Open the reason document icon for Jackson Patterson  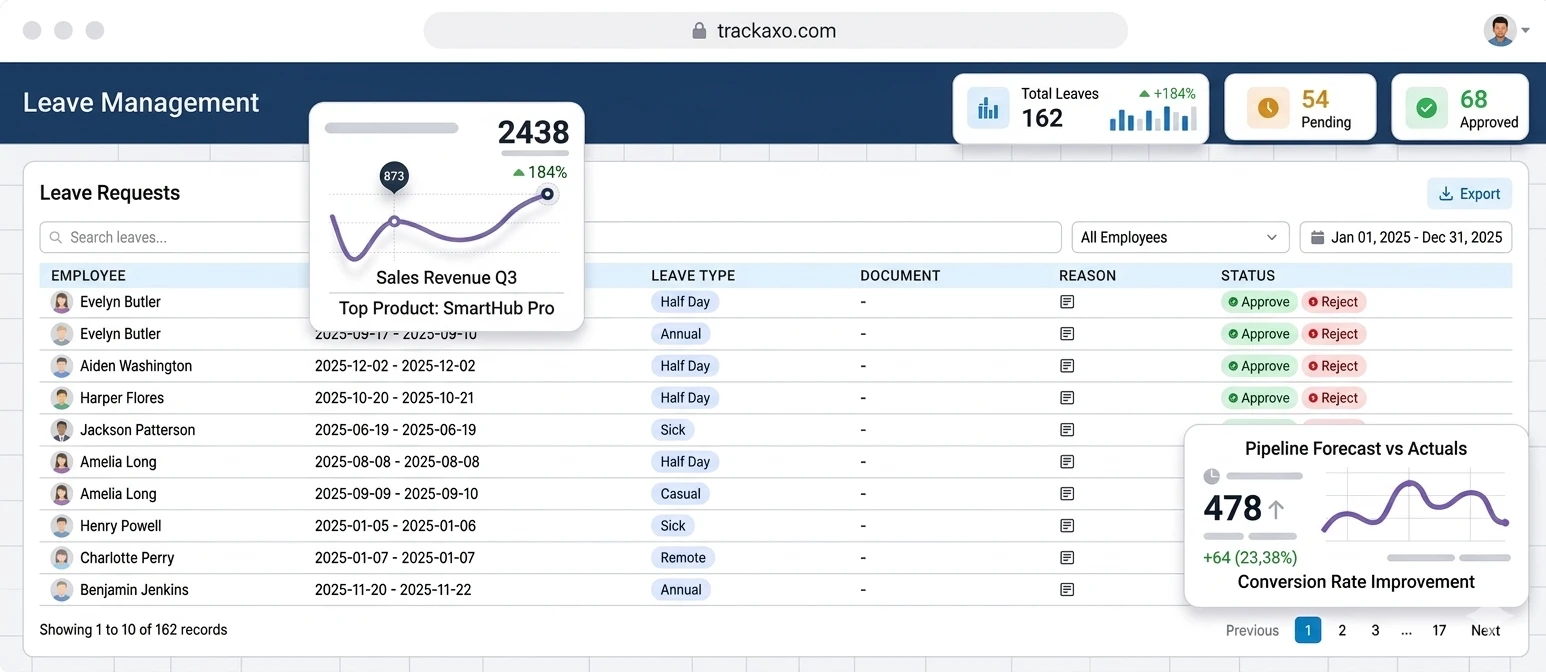[1066, 429]
